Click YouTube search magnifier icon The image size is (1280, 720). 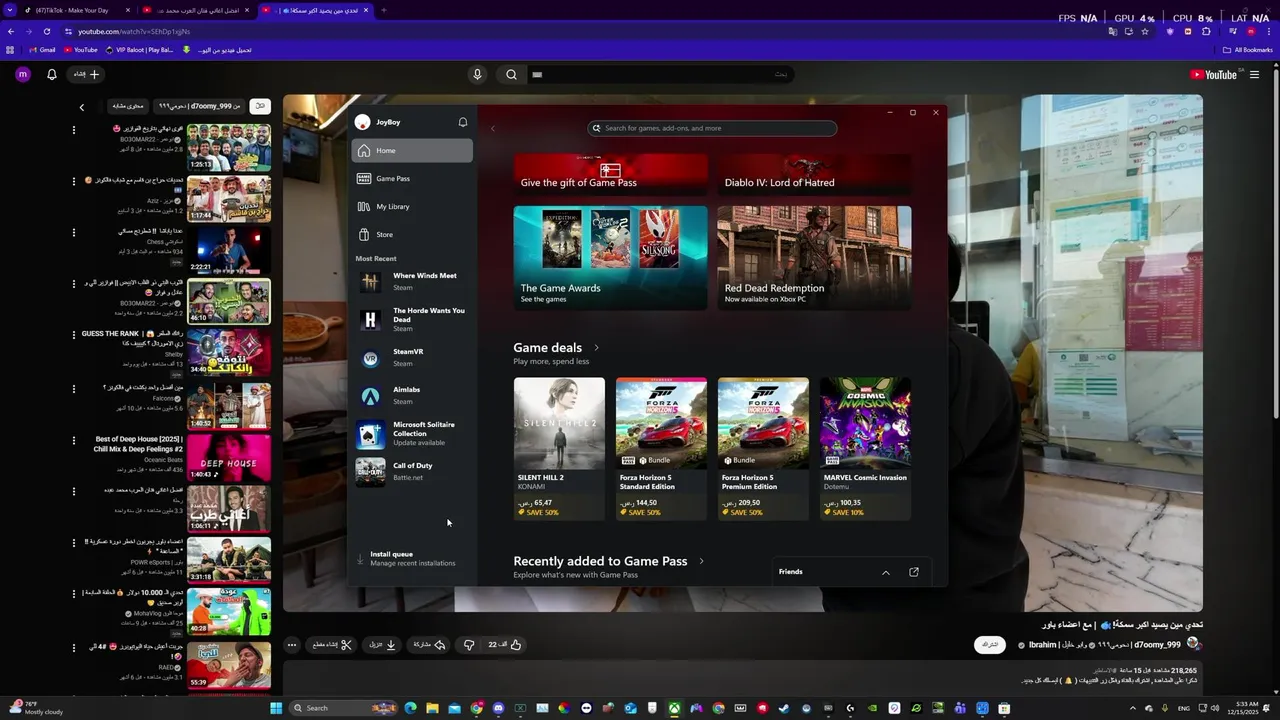coord(511,74)
